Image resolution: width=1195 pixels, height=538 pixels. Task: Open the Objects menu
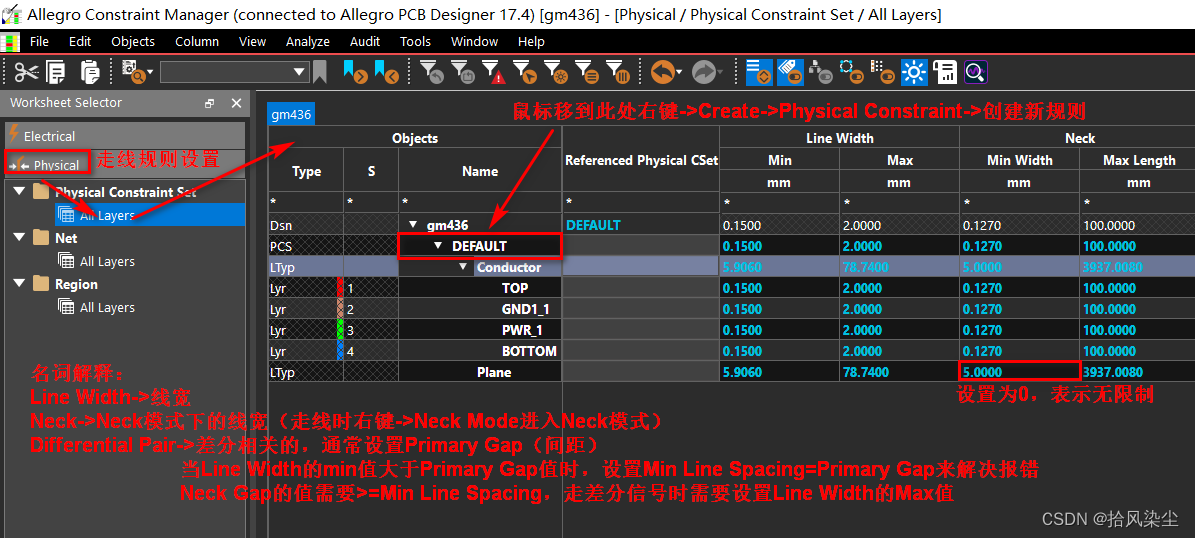coord(133,42)
